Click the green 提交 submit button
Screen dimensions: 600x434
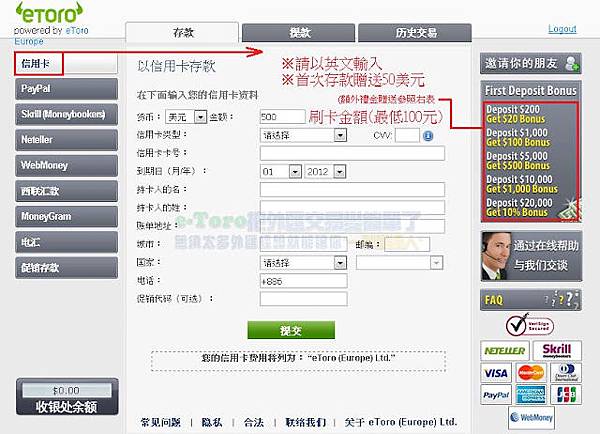pyautogui.click(x=291, y=330)
